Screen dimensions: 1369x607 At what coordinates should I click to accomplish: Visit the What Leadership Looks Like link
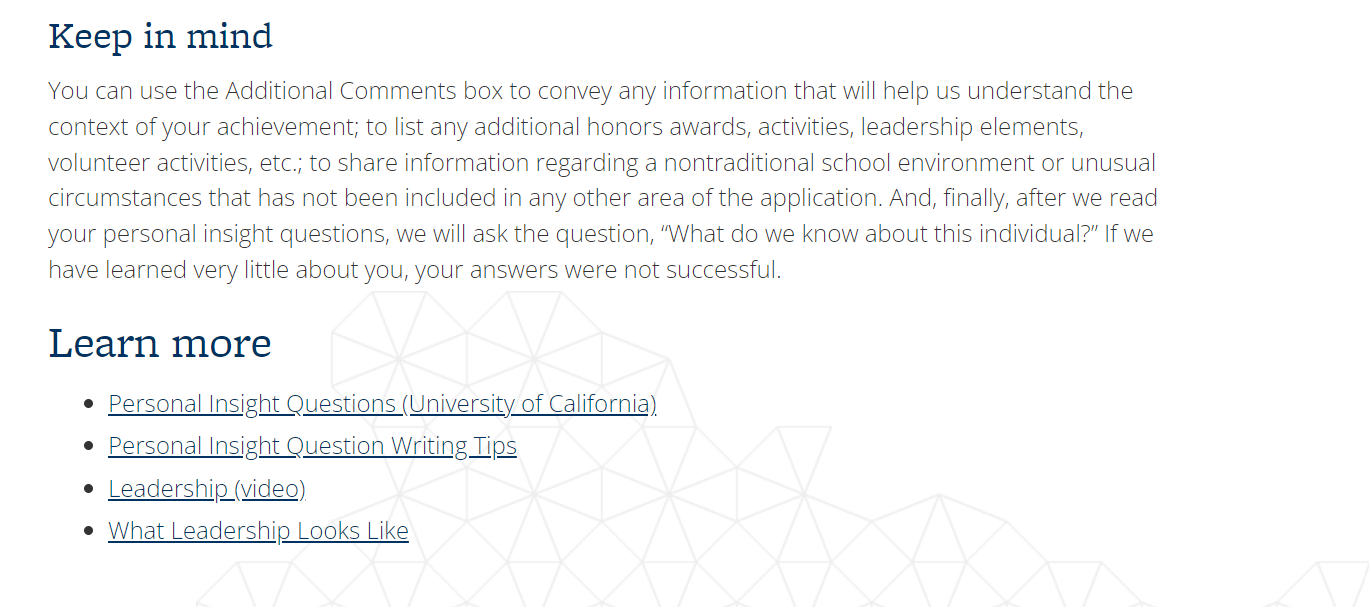pyautogui.click(x=258, y=531)
